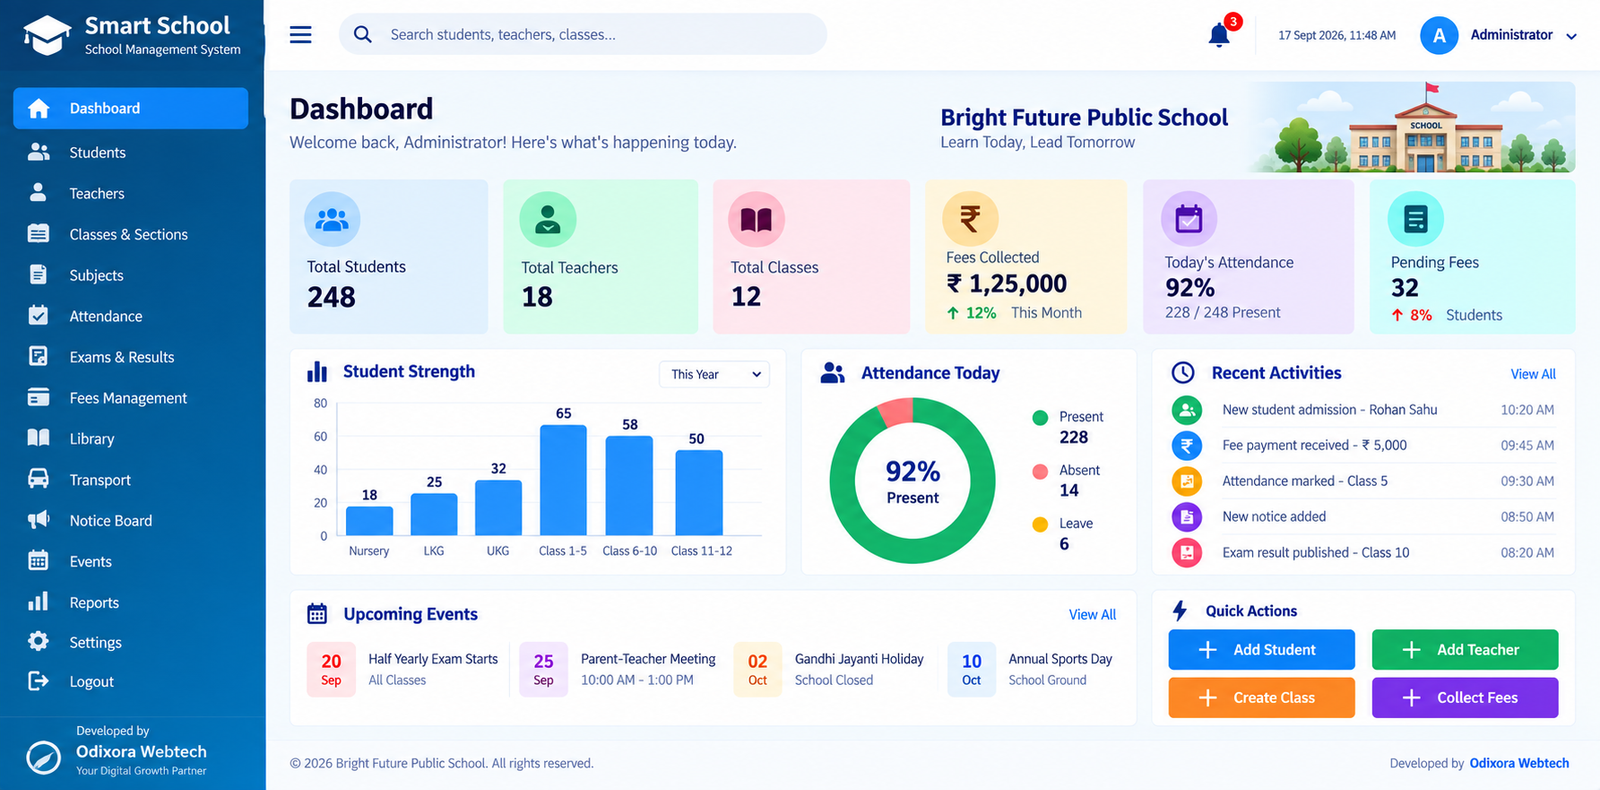Click the green Present legend dot

tap(1040, 417)
